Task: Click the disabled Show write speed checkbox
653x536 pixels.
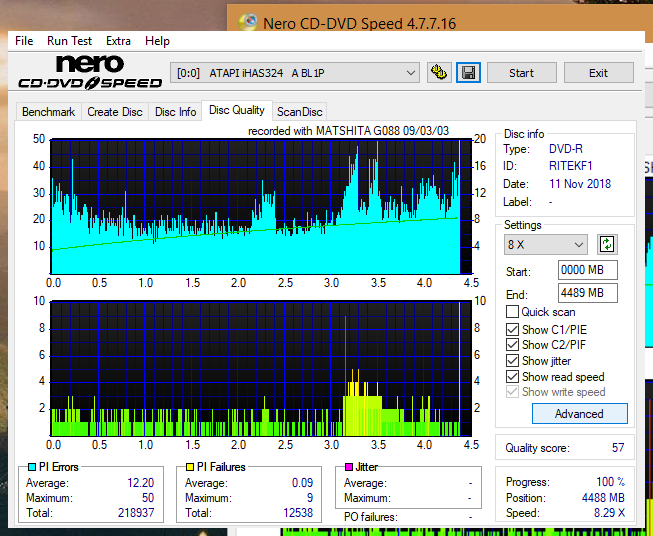Action: click(512, 392)
